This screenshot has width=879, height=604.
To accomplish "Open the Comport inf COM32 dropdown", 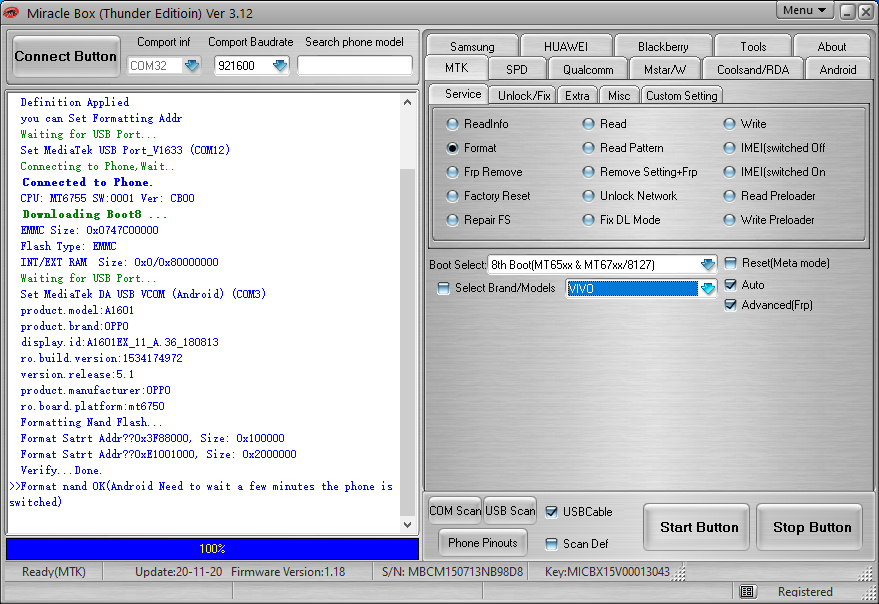I will click(x=192, y=66).
